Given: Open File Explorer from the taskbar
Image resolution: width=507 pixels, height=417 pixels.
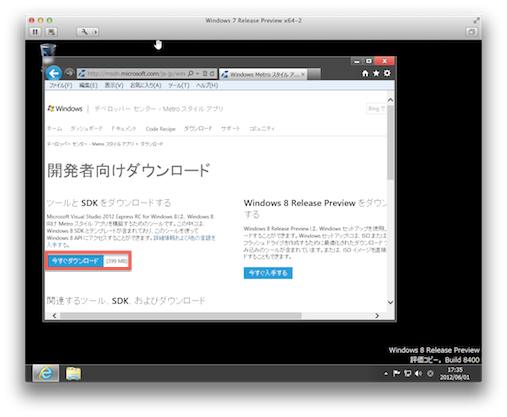Looking at the screenshot, I should click(73, 373).
